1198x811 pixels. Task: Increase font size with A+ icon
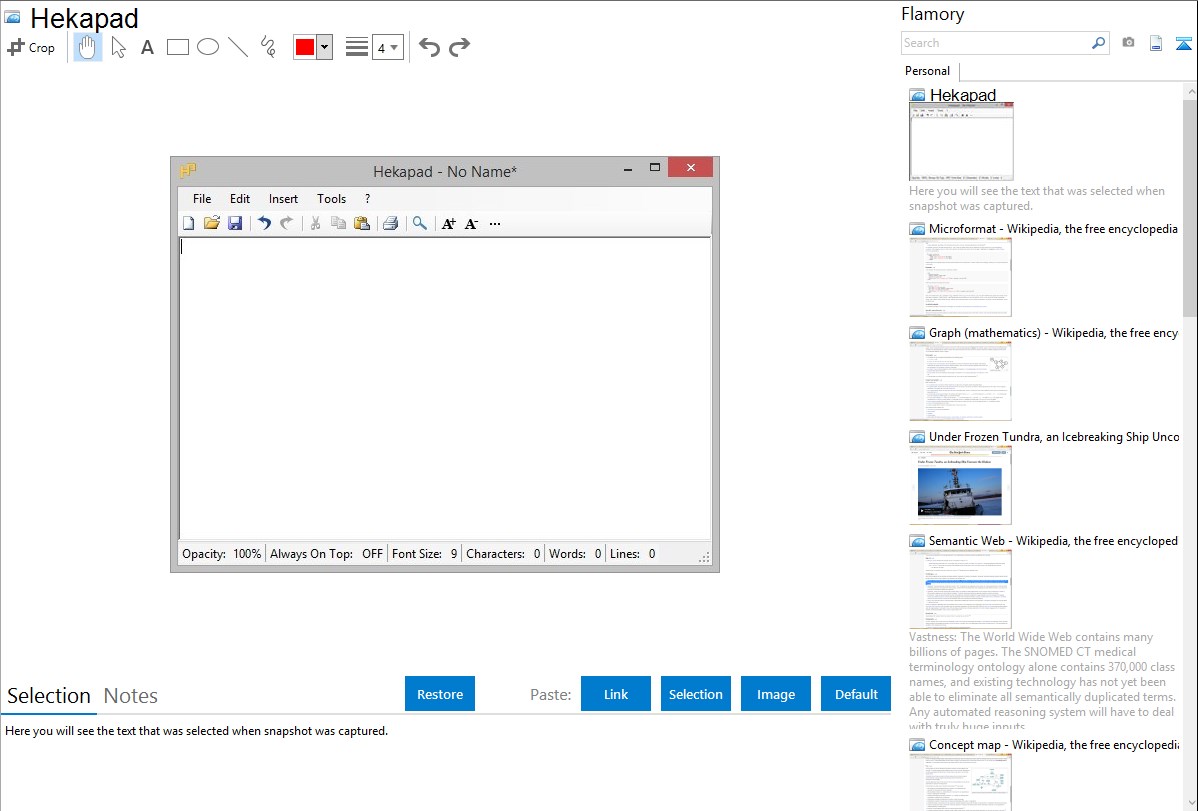pyautogui.click(x=448, y=224)
